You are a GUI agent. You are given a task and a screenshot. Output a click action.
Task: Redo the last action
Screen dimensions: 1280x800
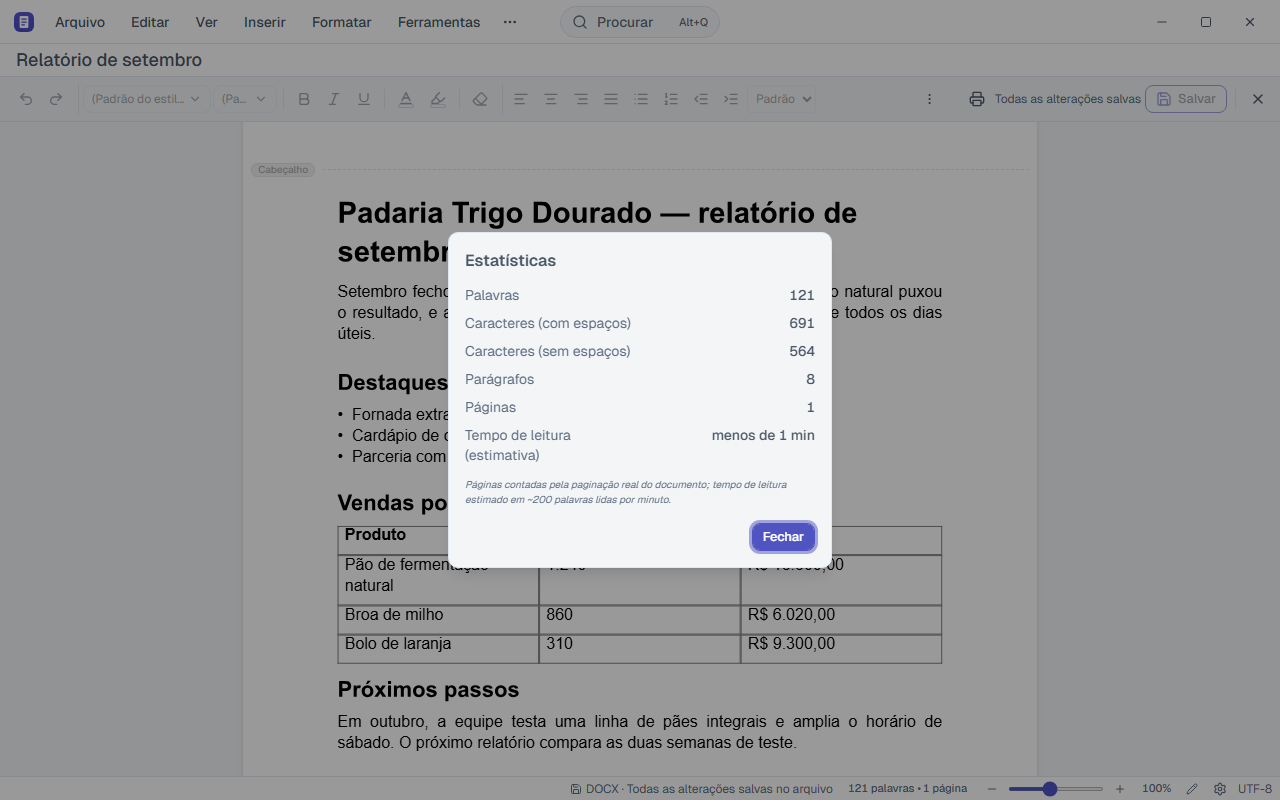click(x=56, y=99)
